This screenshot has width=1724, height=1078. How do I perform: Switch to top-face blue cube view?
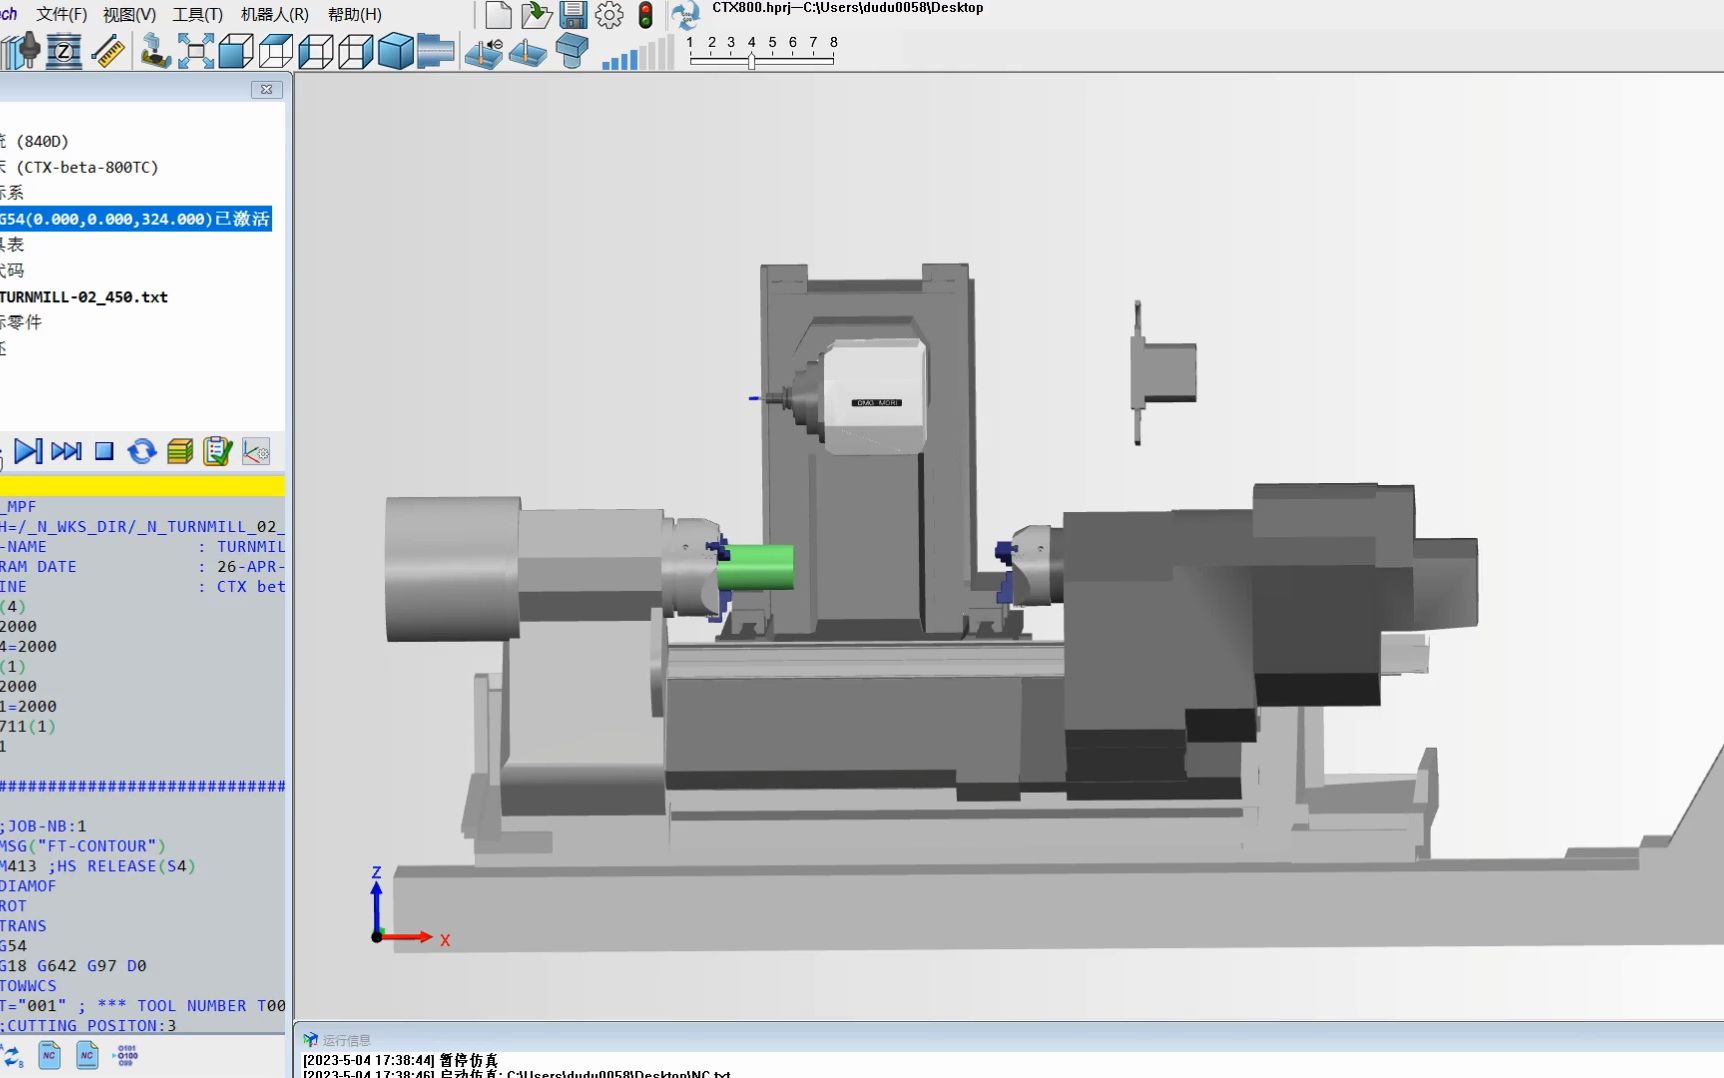tap(275, 51)
